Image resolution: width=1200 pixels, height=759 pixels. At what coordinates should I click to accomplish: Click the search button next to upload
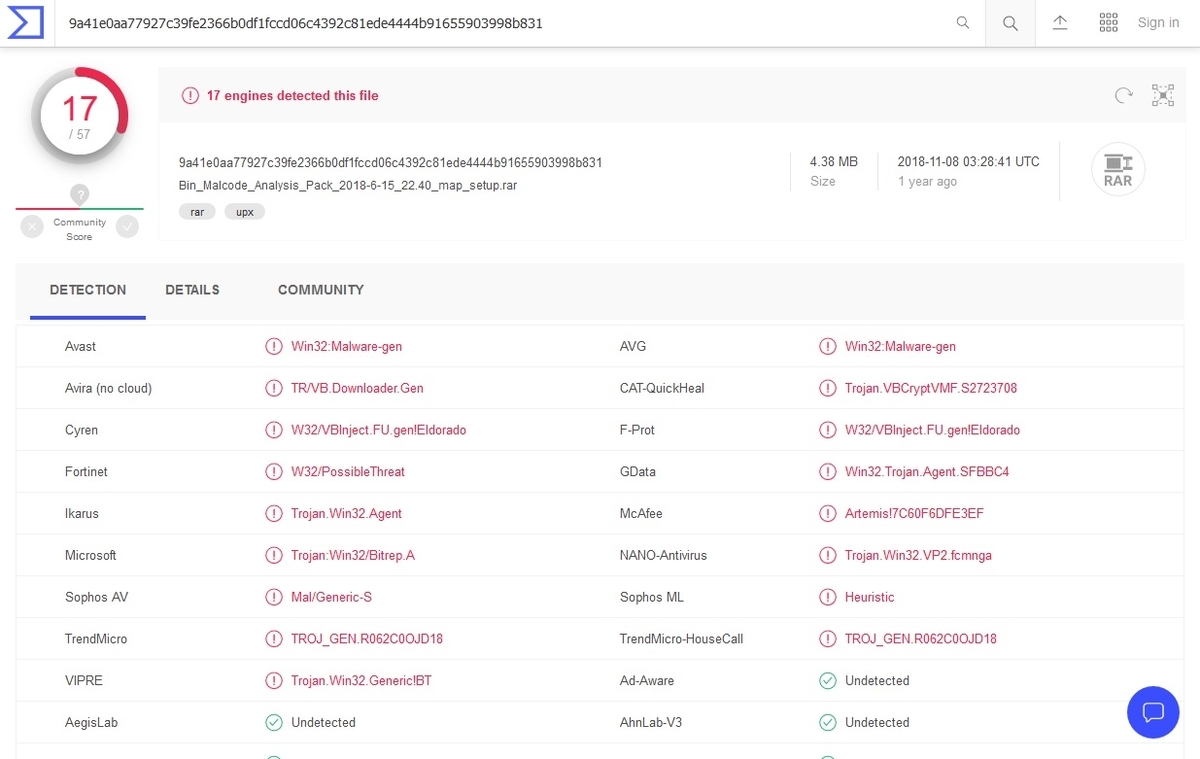[x=1010, y=23]
